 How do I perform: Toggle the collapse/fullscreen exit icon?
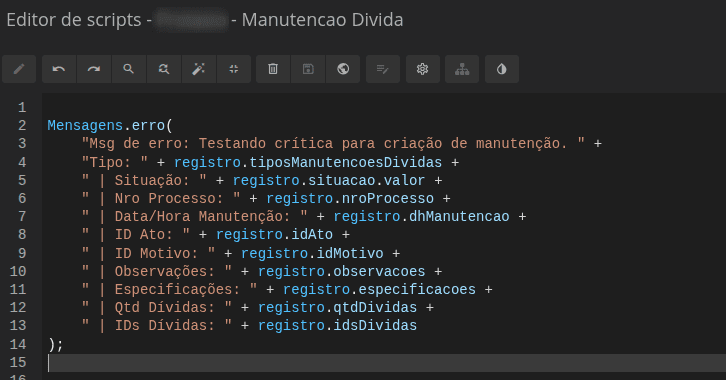(234, 69)
